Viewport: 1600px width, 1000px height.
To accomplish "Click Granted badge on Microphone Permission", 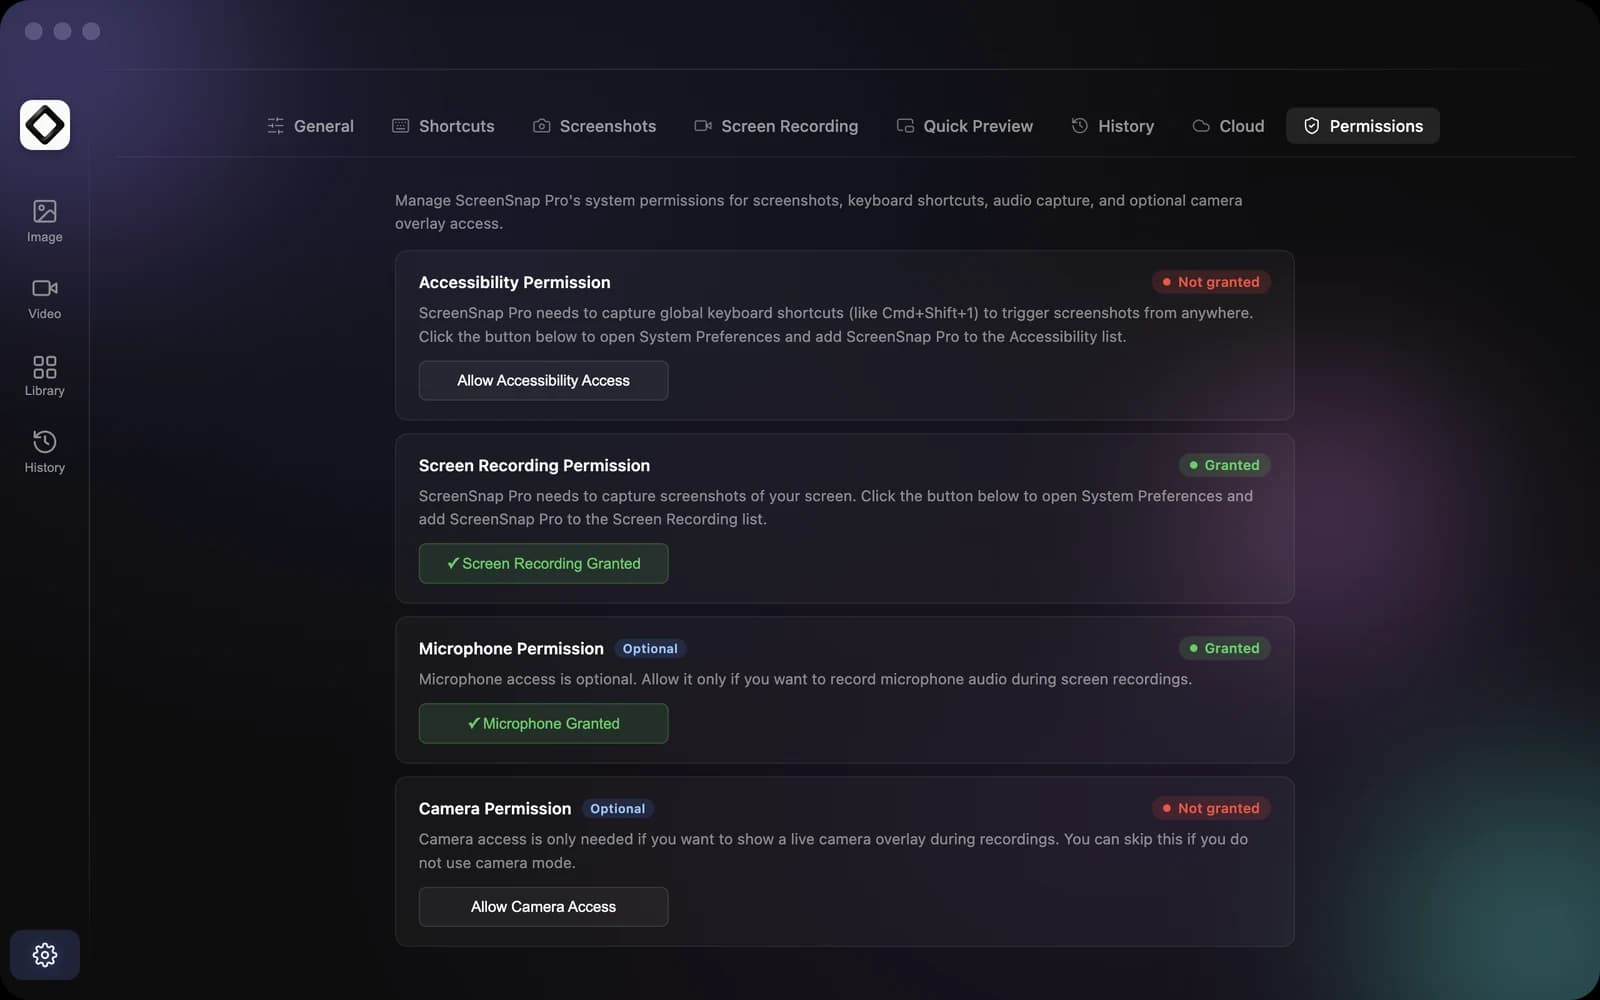I will coord(1224,648).
